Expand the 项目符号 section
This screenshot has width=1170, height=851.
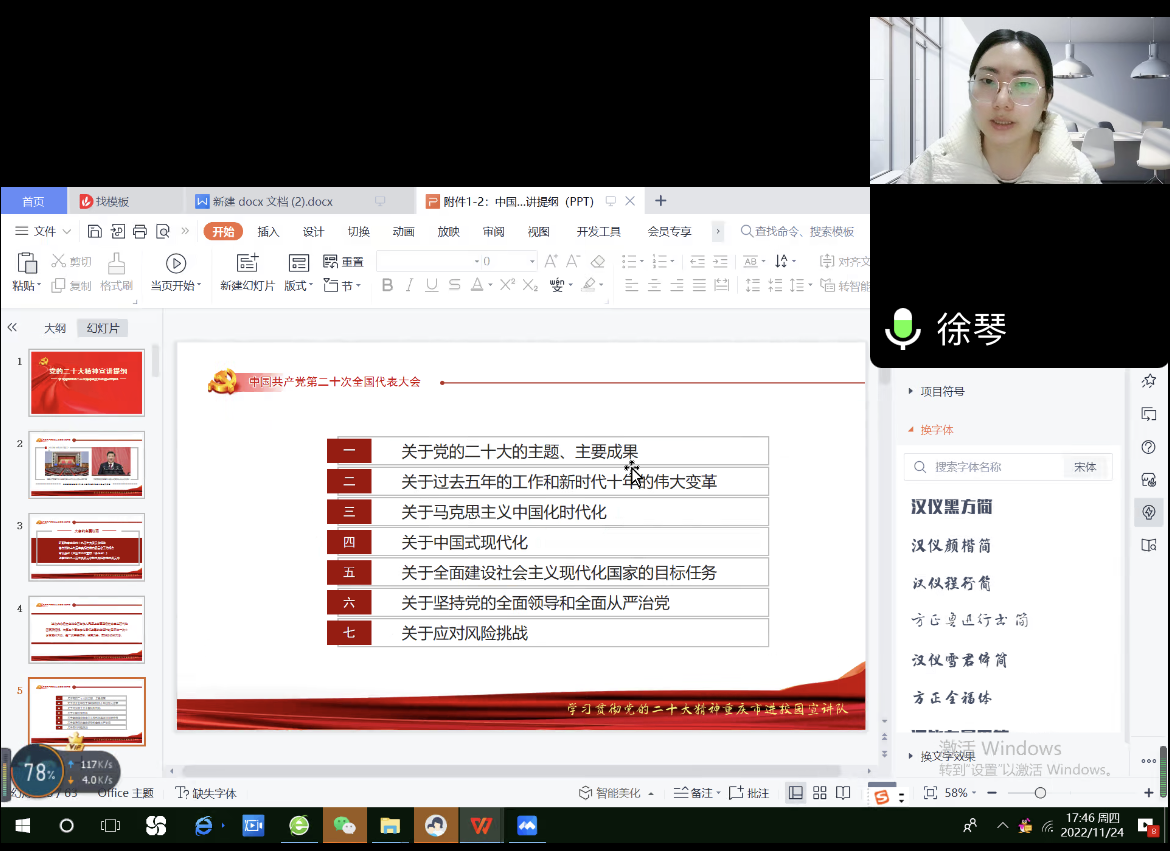point(942,392)
